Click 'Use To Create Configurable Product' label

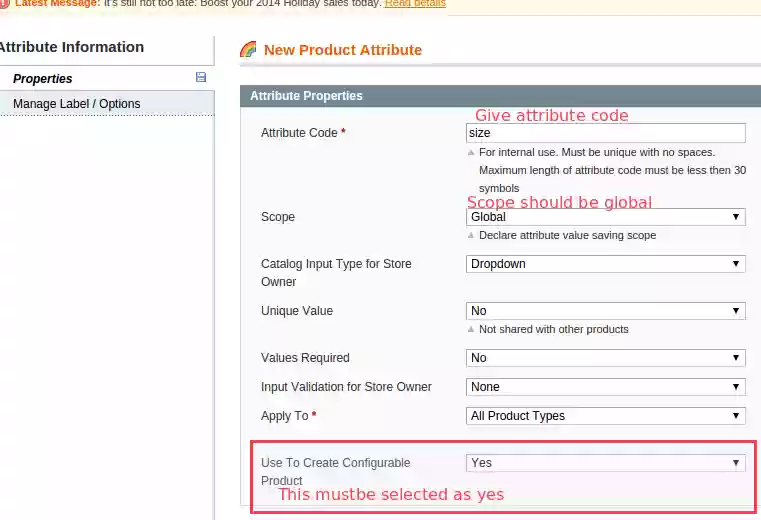[x=335, y=471]
